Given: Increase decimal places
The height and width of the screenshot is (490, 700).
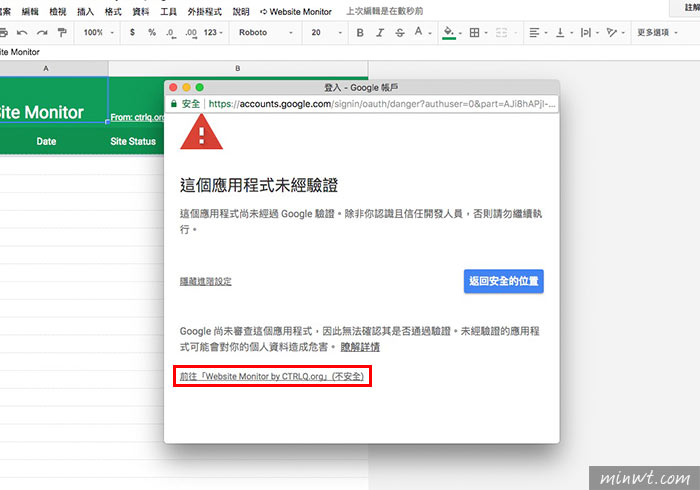Looking at the screenshot, I should (191, 33).
